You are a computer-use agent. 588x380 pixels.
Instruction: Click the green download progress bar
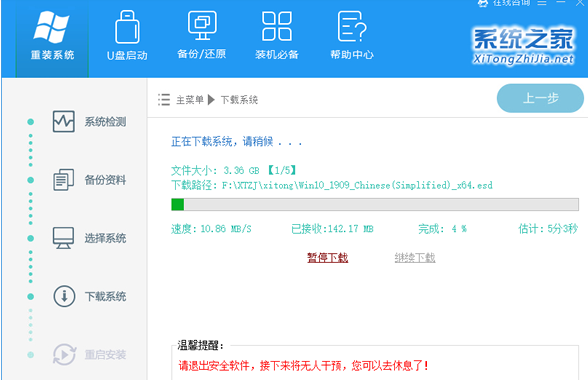click(x=375, y=204)
